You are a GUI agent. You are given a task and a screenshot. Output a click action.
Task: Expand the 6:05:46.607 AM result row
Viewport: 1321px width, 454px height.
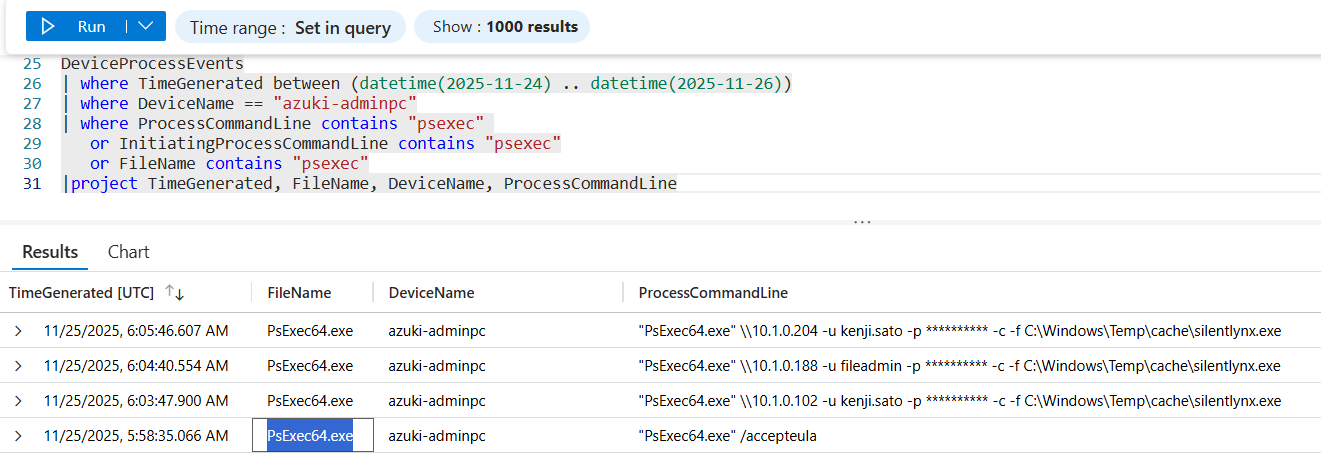pos(18,330)
